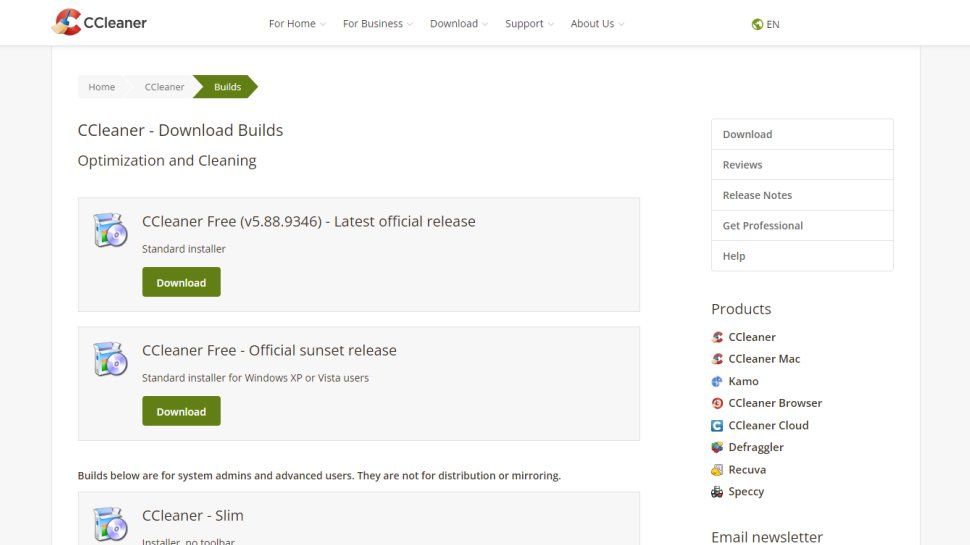Click CCleaner Cloud product icon
The height and width of the screenshot is (545, 970).
point(717,426)
